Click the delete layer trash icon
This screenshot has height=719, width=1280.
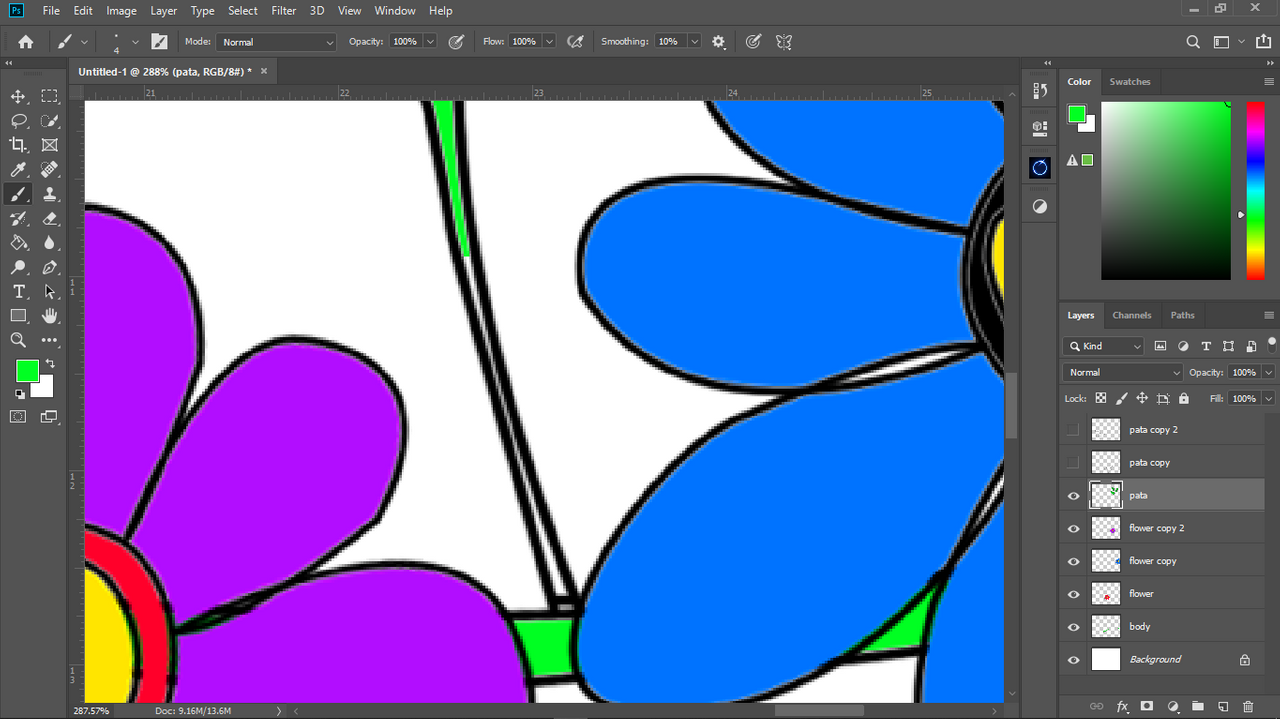coord(1248,706)
